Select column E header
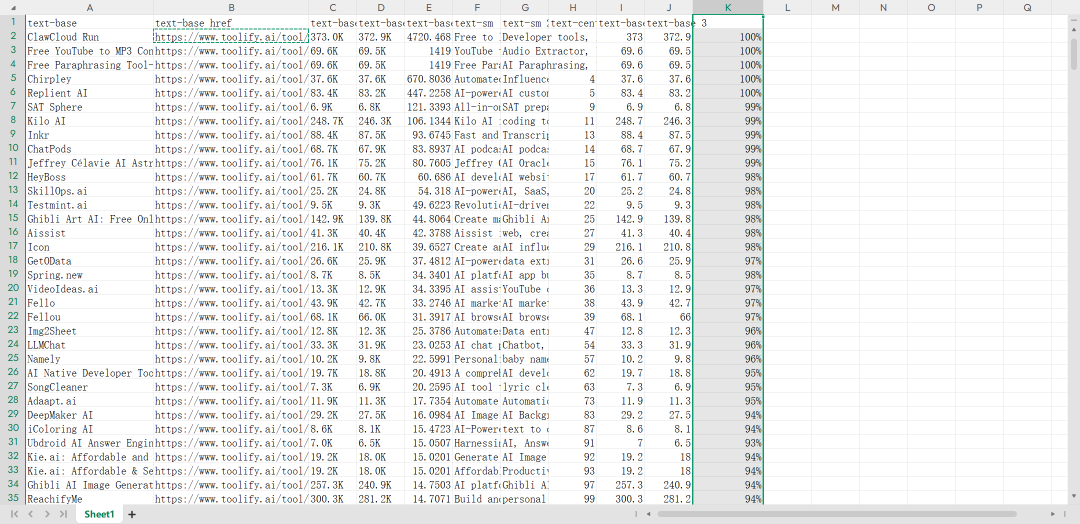 click(428, 8)
